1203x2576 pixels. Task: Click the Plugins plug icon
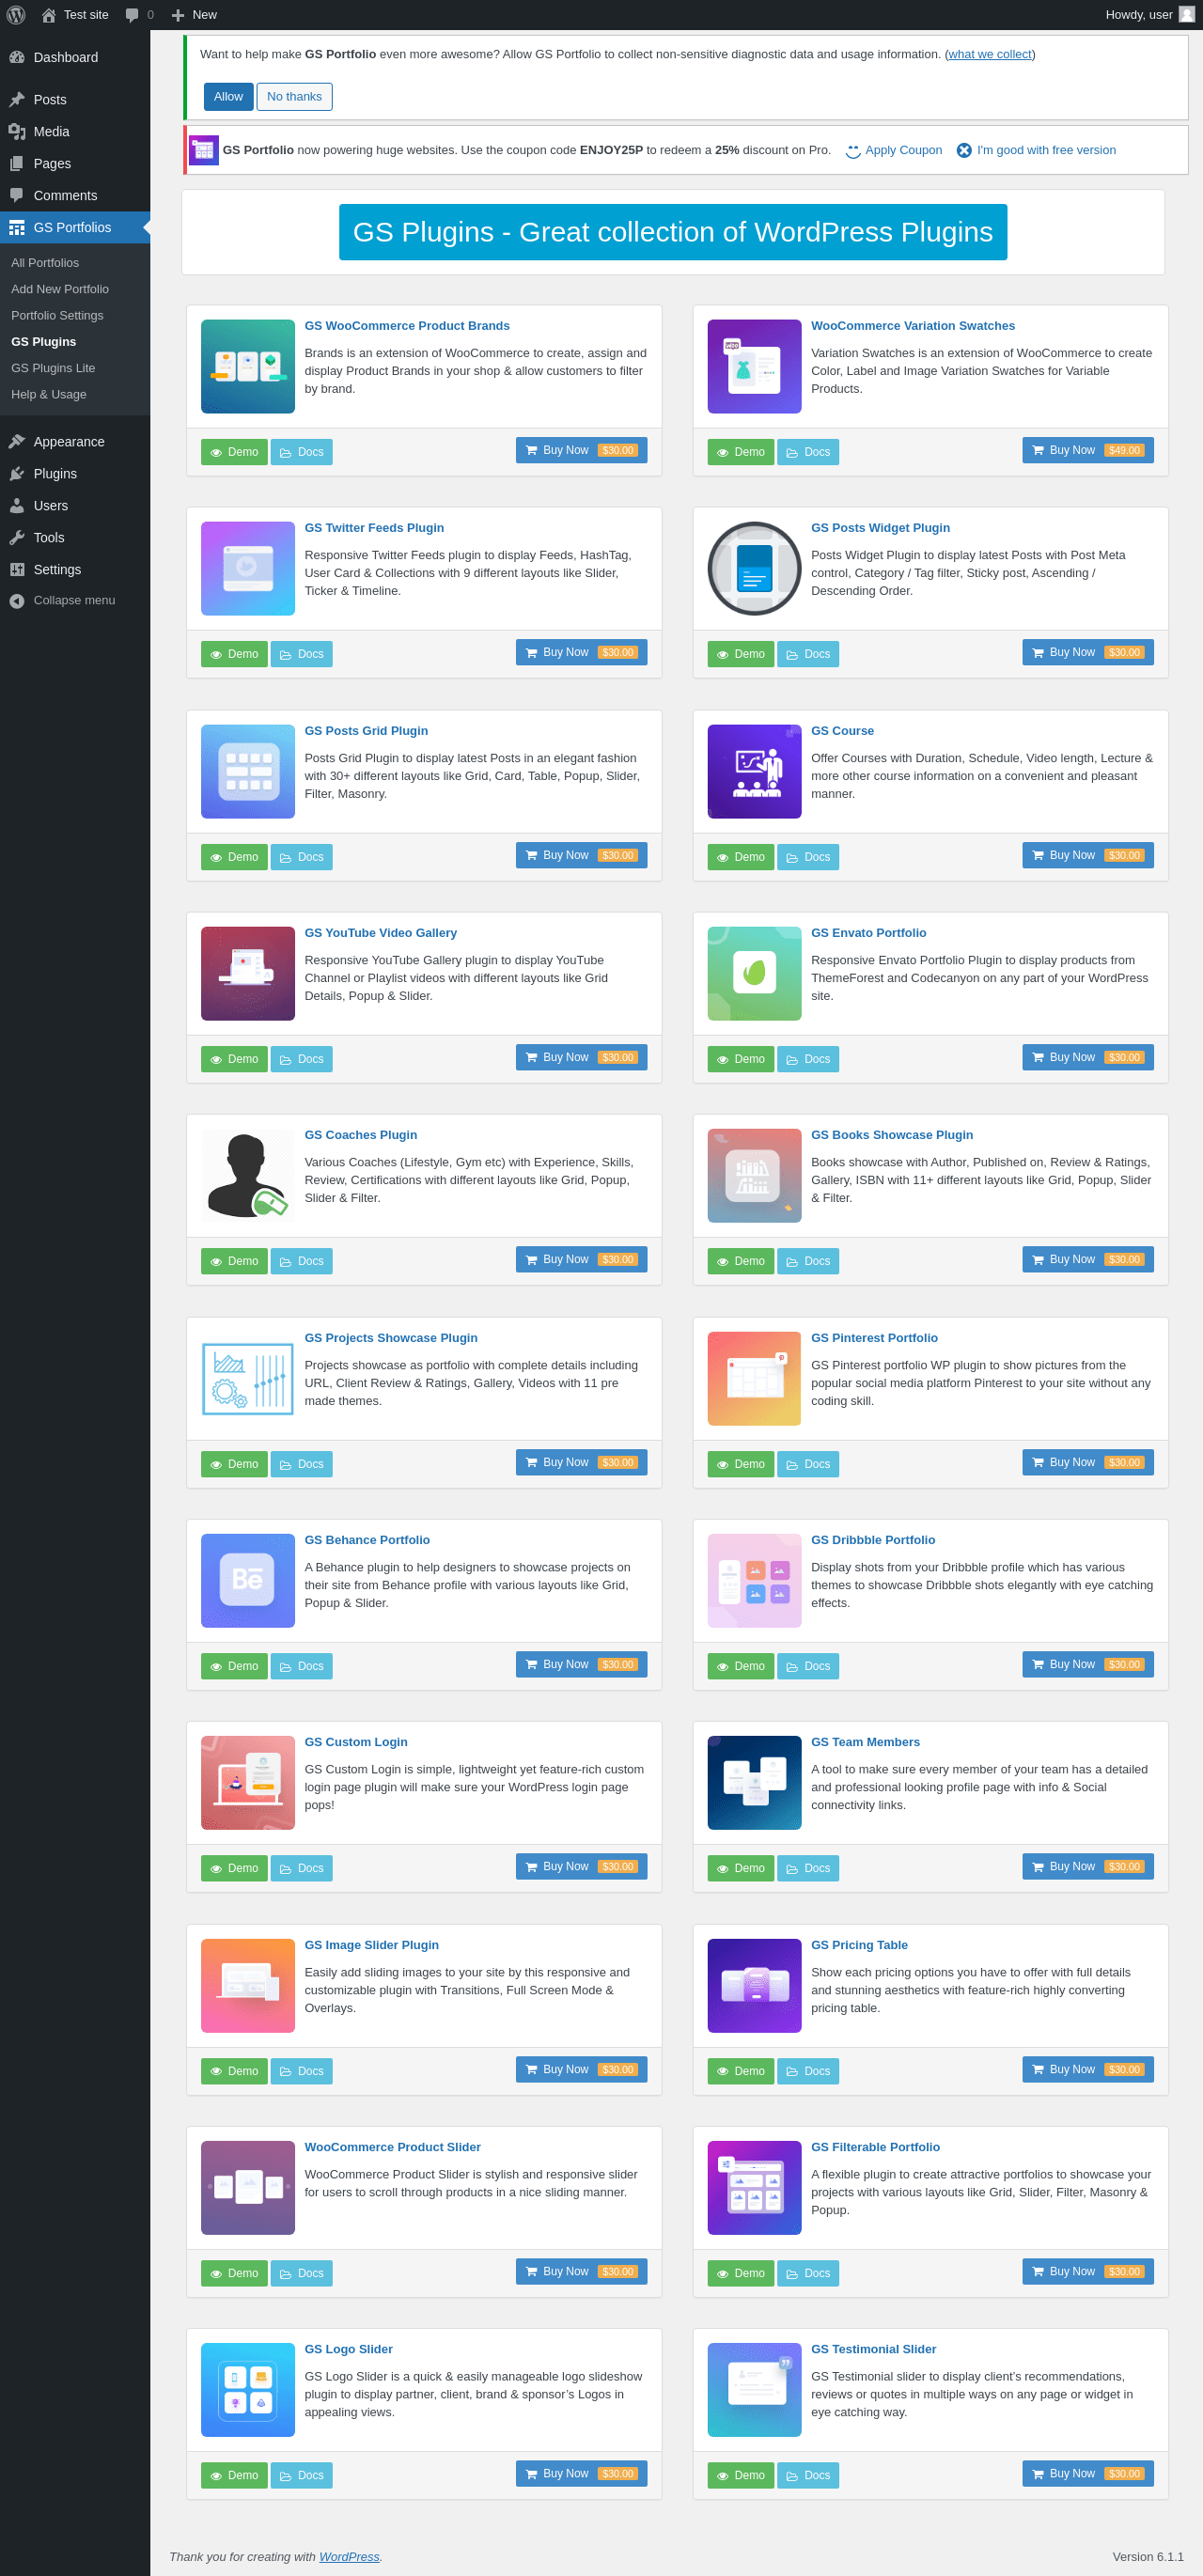17,473
